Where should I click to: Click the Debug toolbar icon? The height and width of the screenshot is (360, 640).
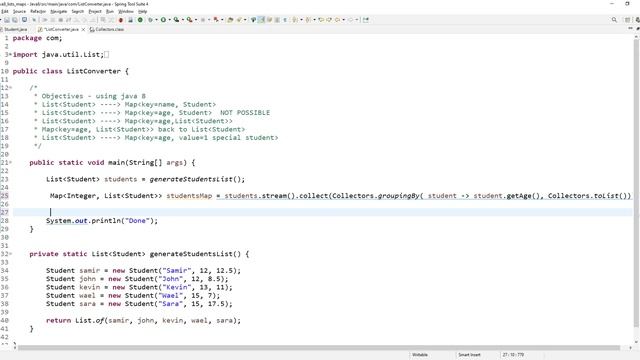point(150,20)
